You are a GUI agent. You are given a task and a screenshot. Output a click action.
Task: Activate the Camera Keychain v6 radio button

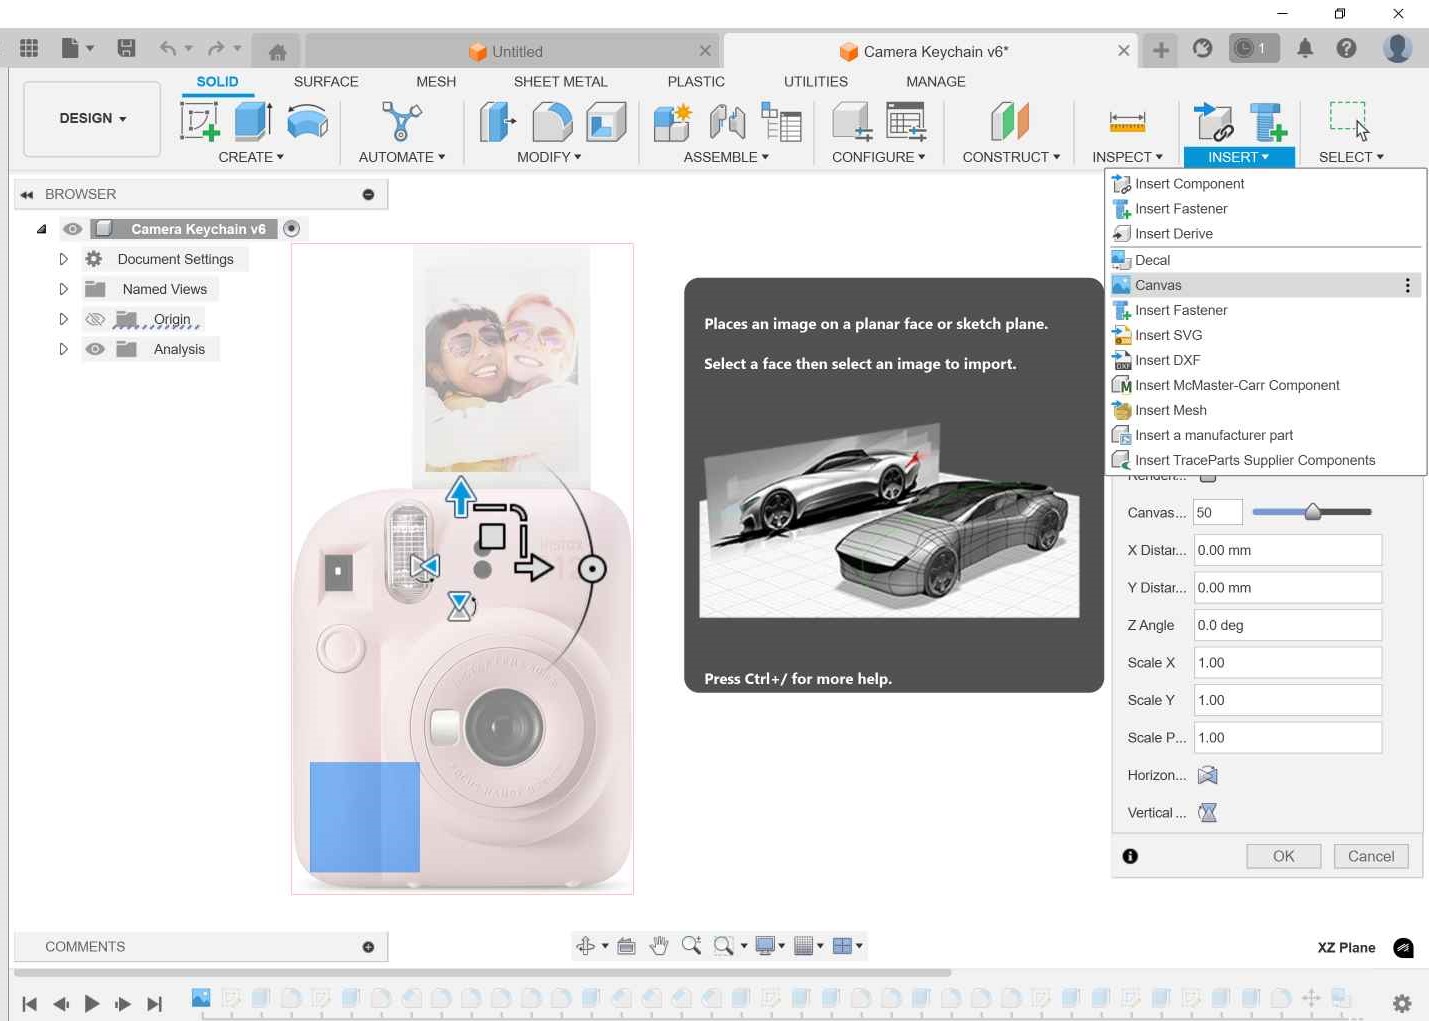pyautogui.click(x=291, y=229)
